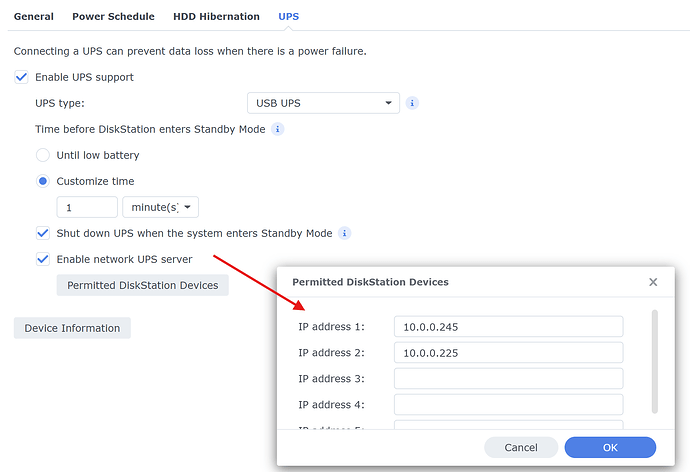Click IP address 2 field

(508, 353)
